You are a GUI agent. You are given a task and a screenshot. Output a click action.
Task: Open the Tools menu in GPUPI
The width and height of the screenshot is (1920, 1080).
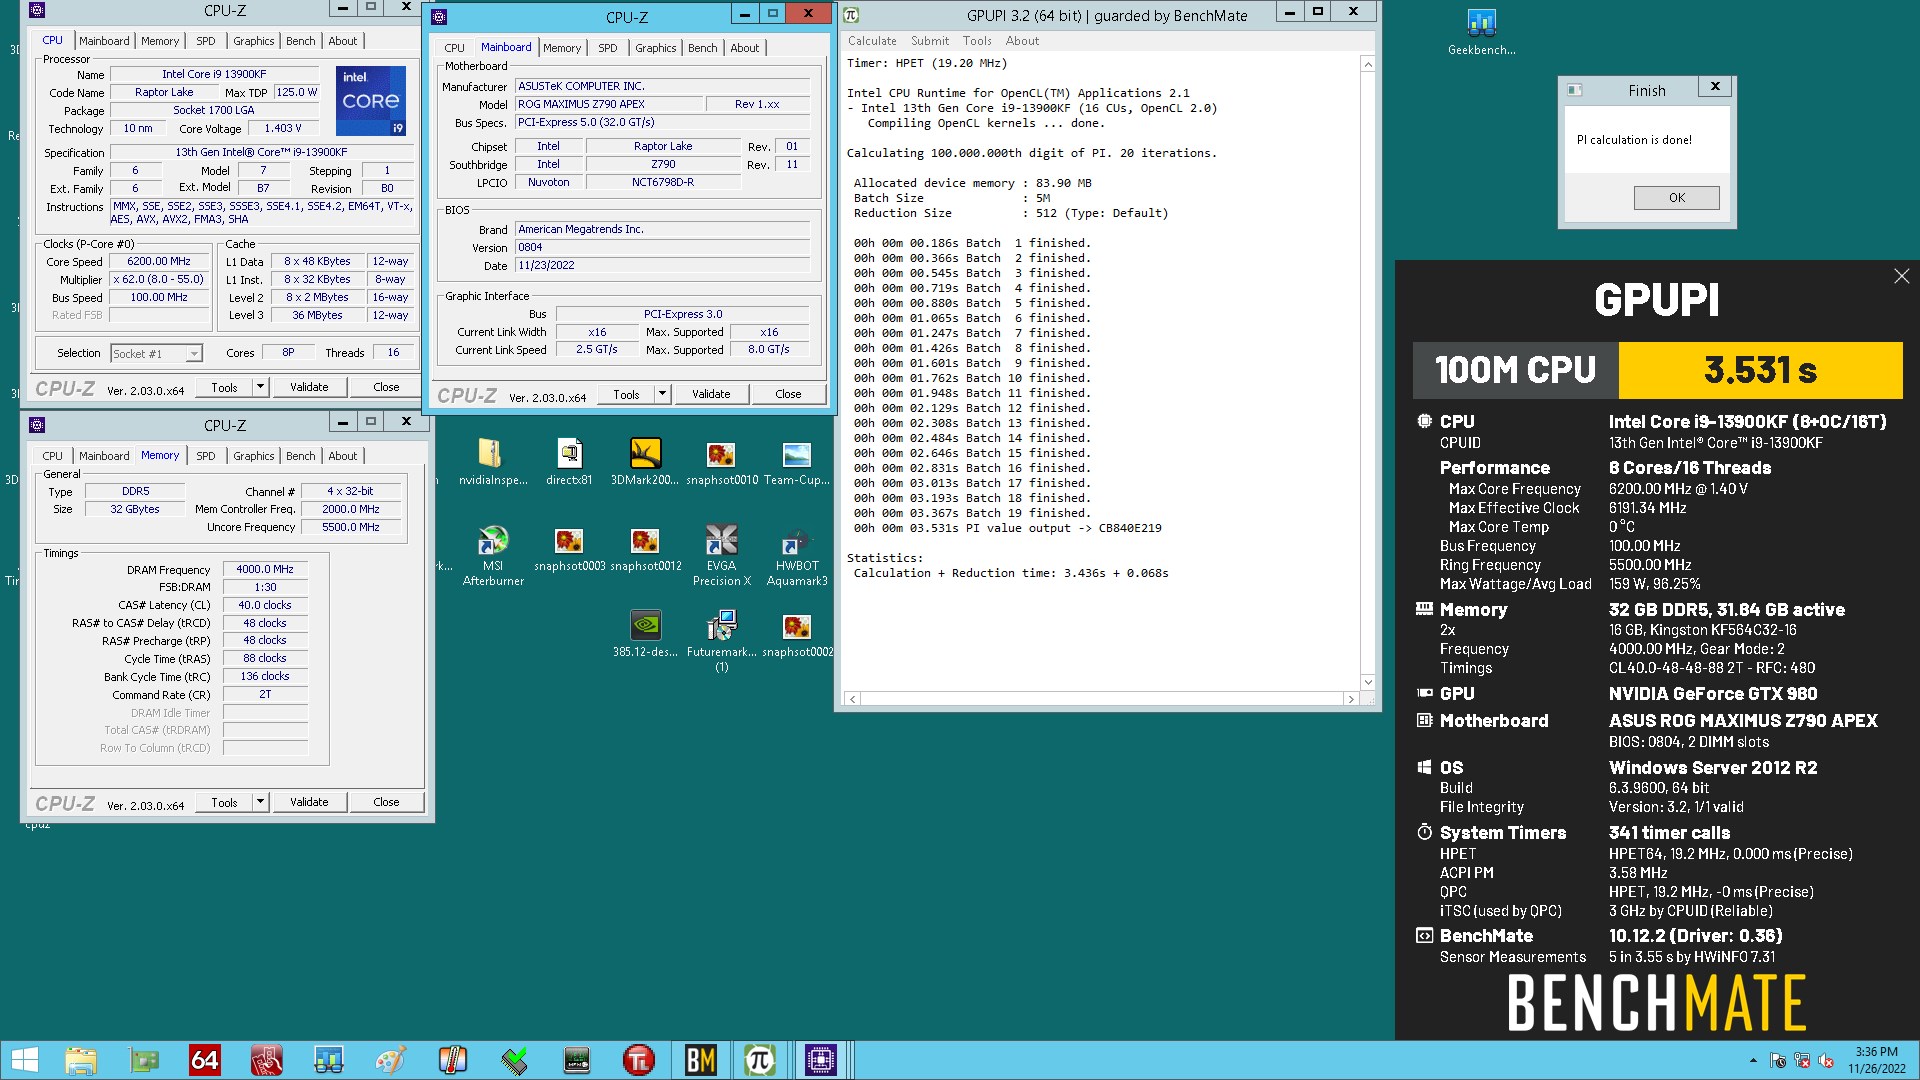(x=977, y=41)
